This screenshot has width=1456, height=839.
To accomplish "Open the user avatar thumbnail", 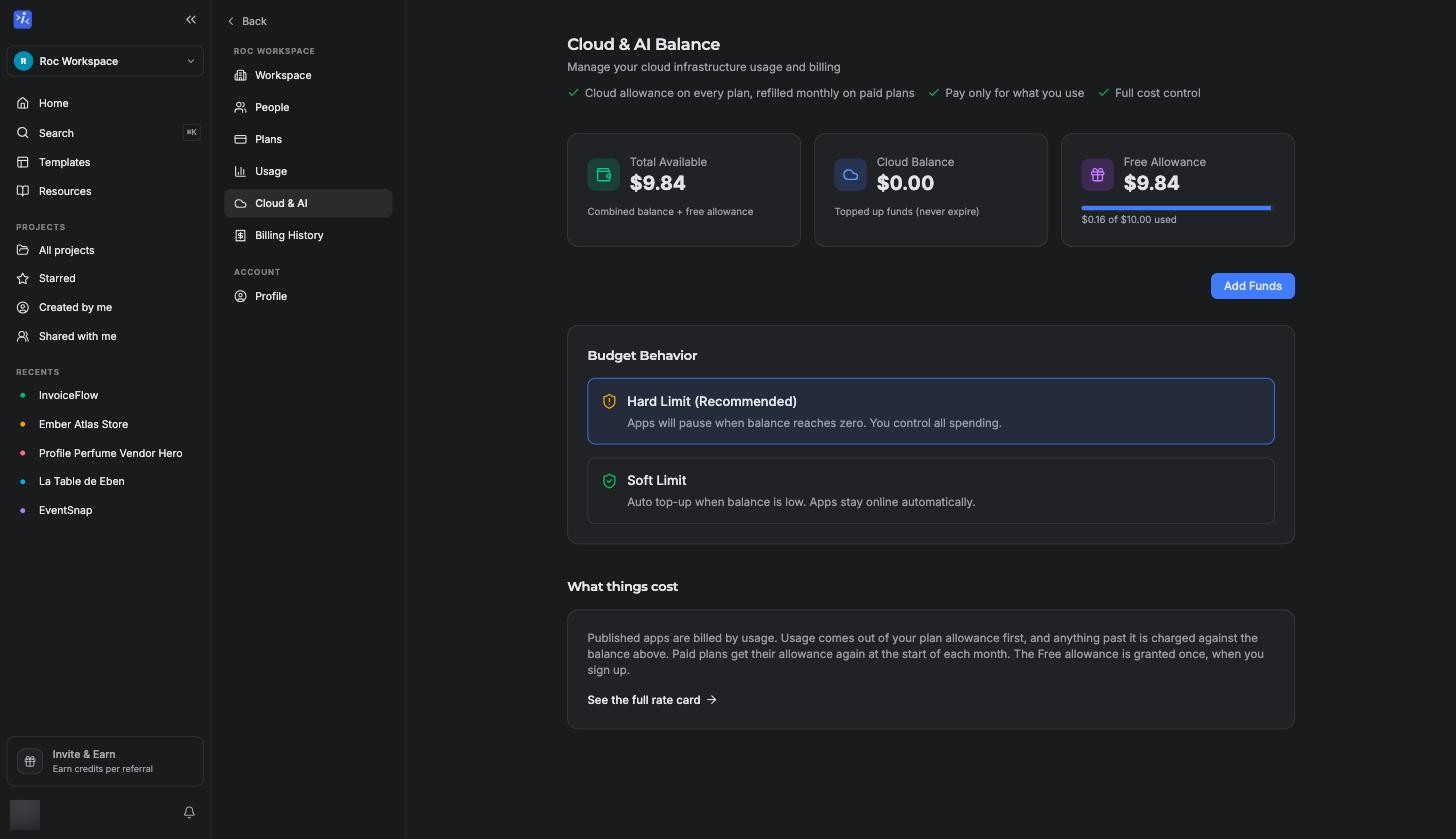I will 25,814.
